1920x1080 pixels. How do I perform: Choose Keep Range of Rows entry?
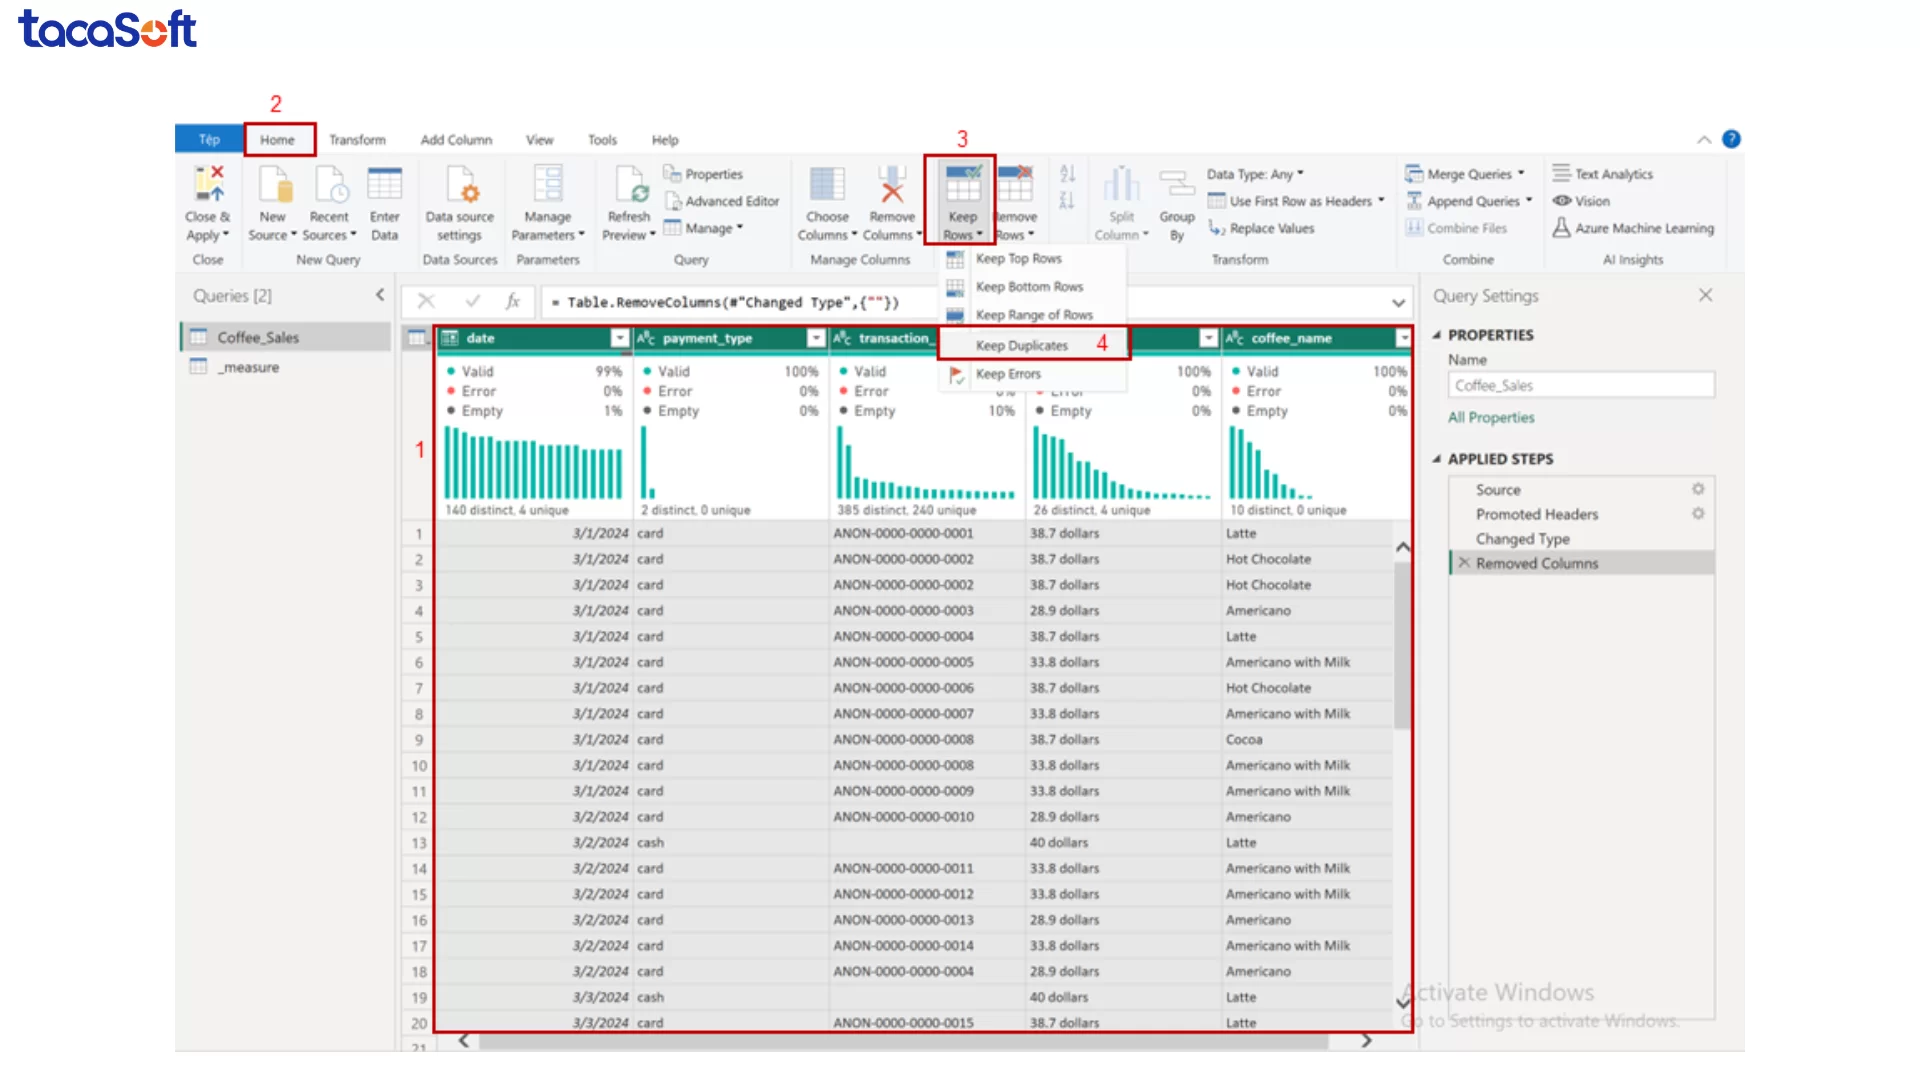(x=1034, y=315)
